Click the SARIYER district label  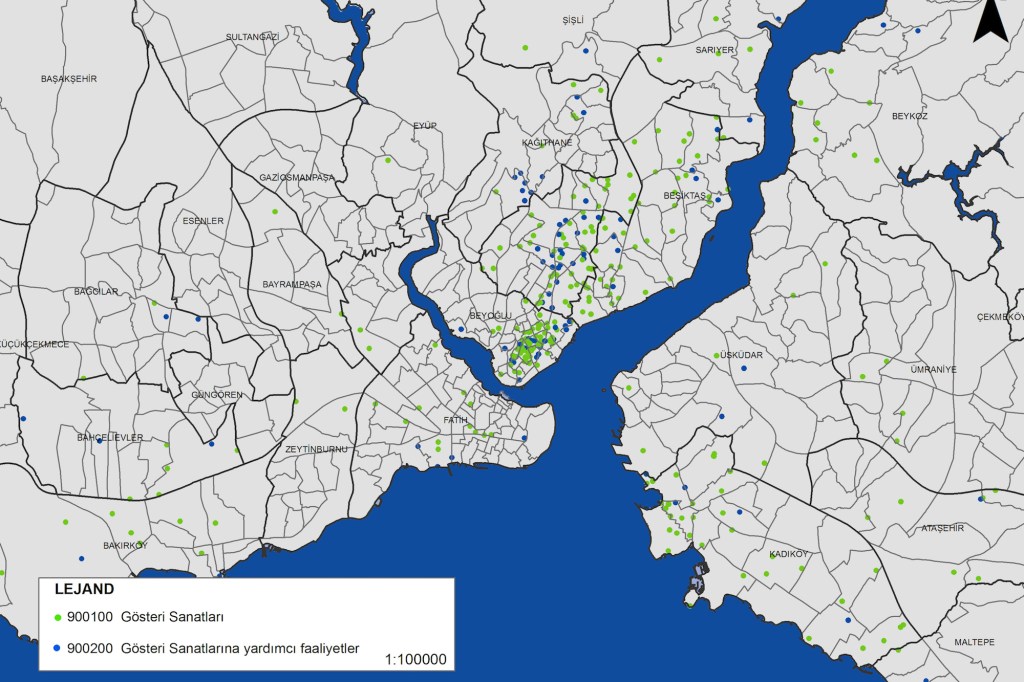coord(715,49)
